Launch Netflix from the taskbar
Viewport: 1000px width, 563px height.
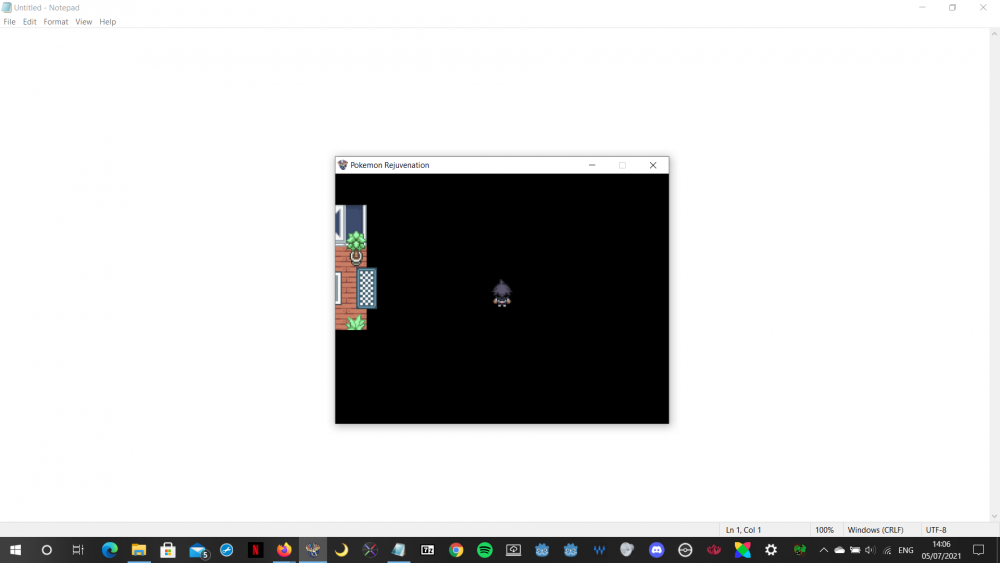point(255,550)
